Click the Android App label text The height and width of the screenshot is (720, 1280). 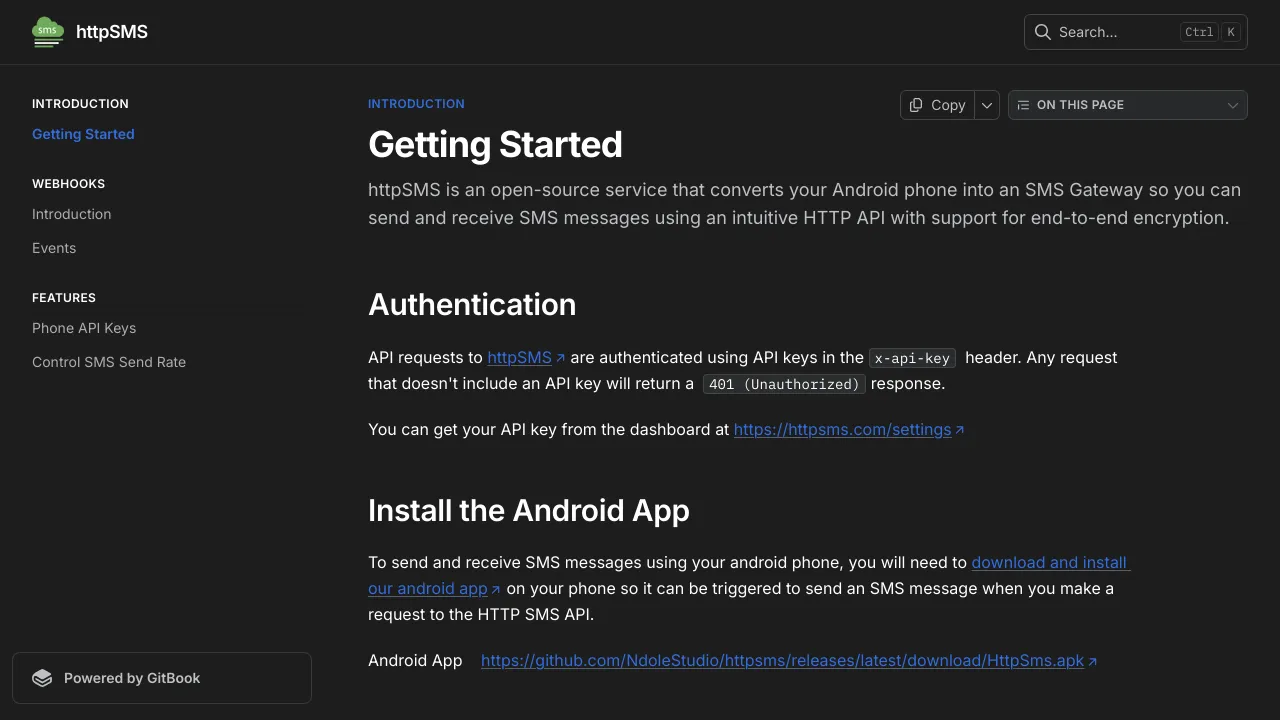(415, 660)
